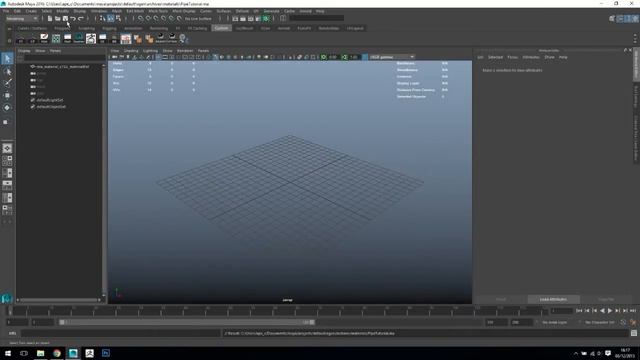
Task: Click the Open Scene folder icon
Action: click(x=58, y=18)
